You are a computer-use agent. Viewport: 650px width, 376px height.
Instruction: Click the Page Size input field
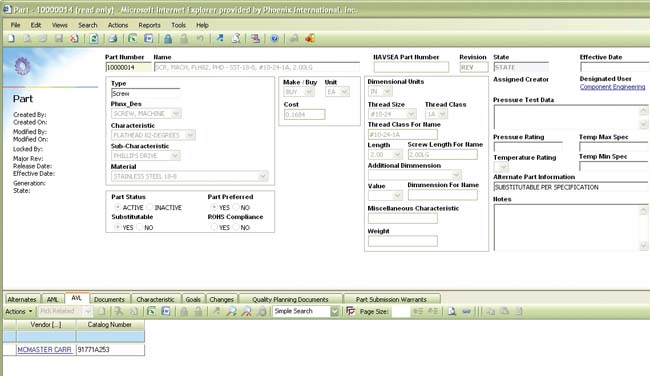pyautogui.click(x=400, y=311)
